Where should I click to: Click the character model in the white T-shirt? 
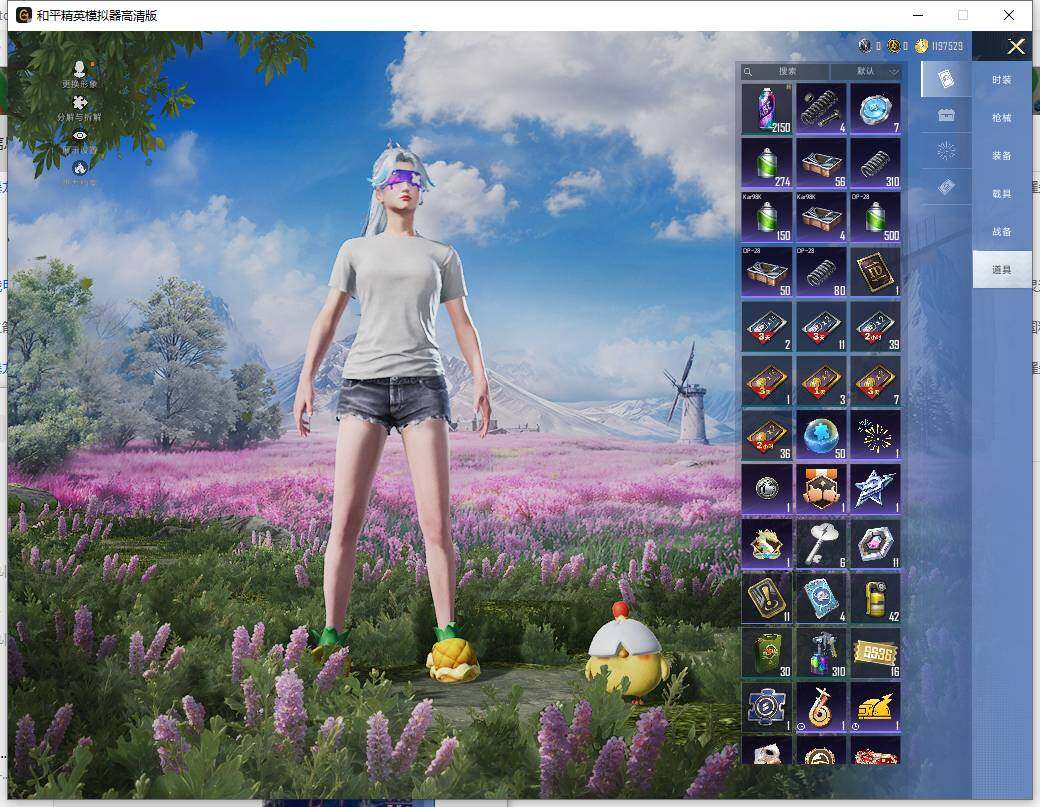pos(395,411)
